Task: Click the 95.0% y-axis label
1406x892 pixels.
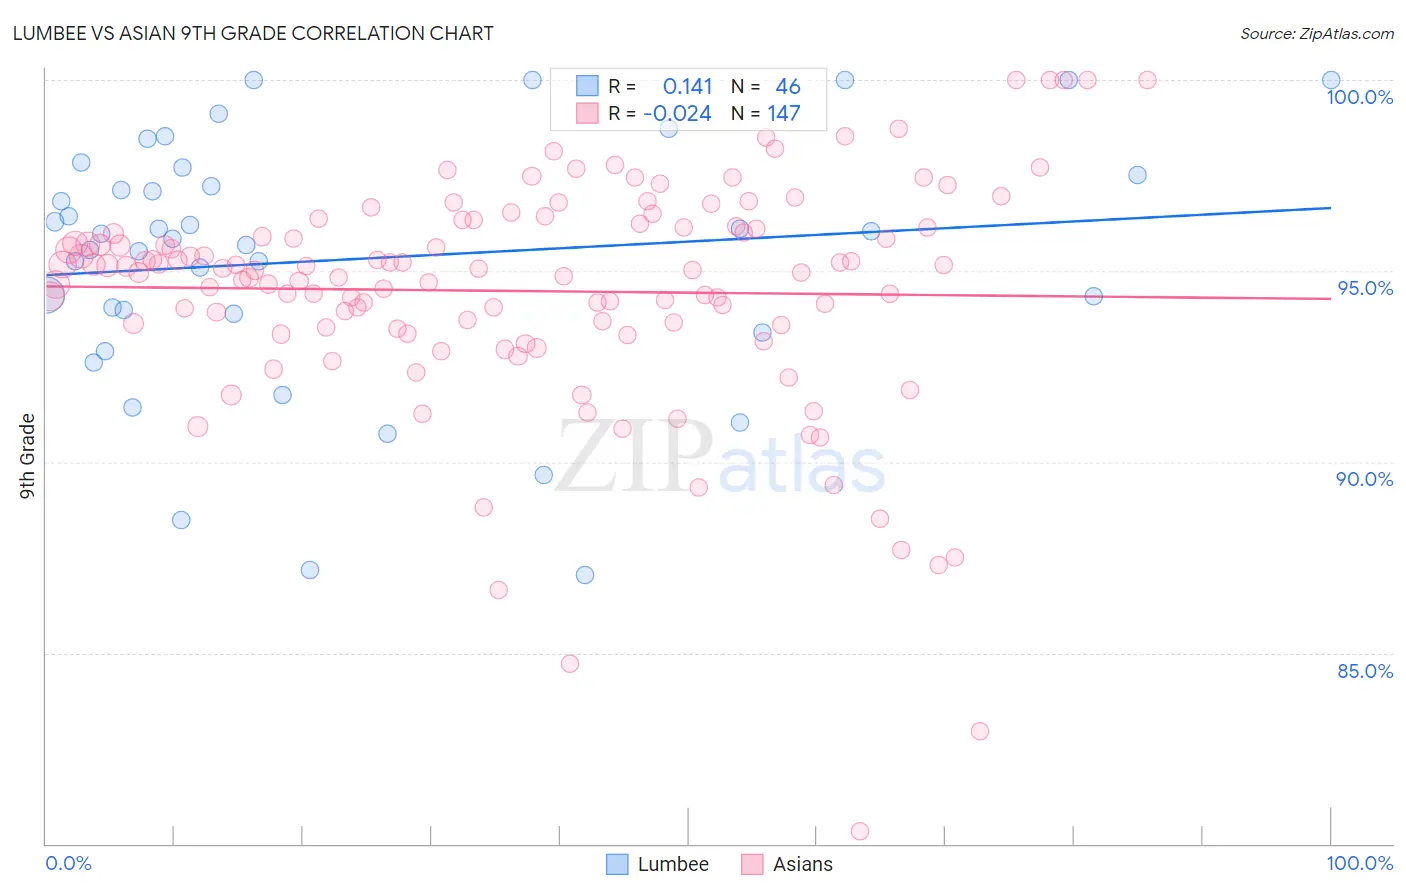Action: tap(1365, 288)
